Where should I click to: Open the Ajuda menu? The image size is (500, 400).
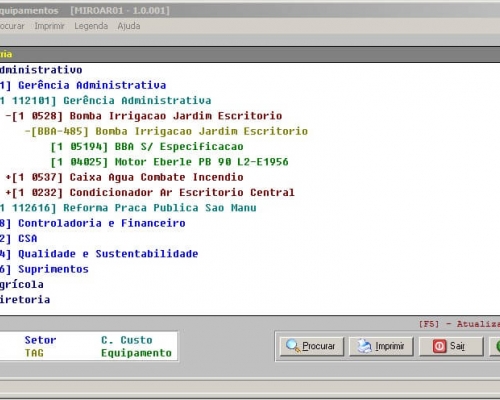click(129, 26)
